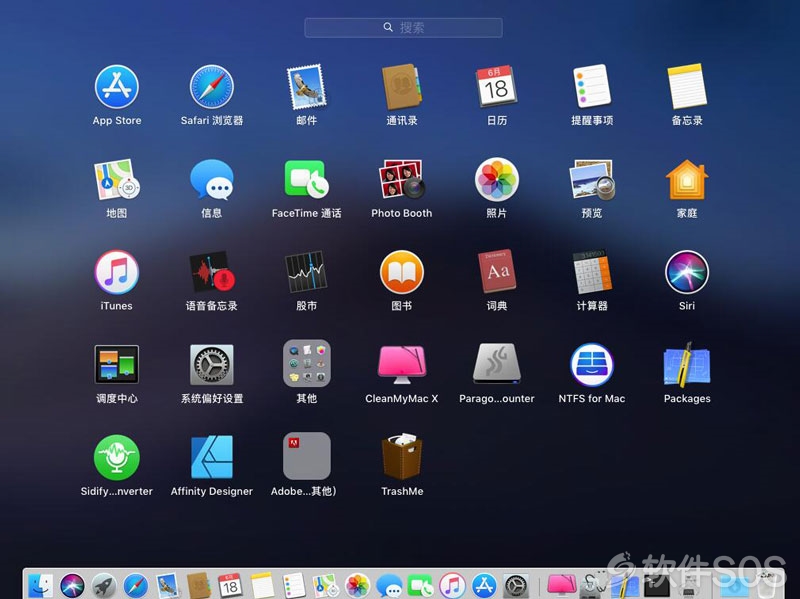Open 调度中心 Mission Control
The image size is (800, 599).
[x=117, y=364]
